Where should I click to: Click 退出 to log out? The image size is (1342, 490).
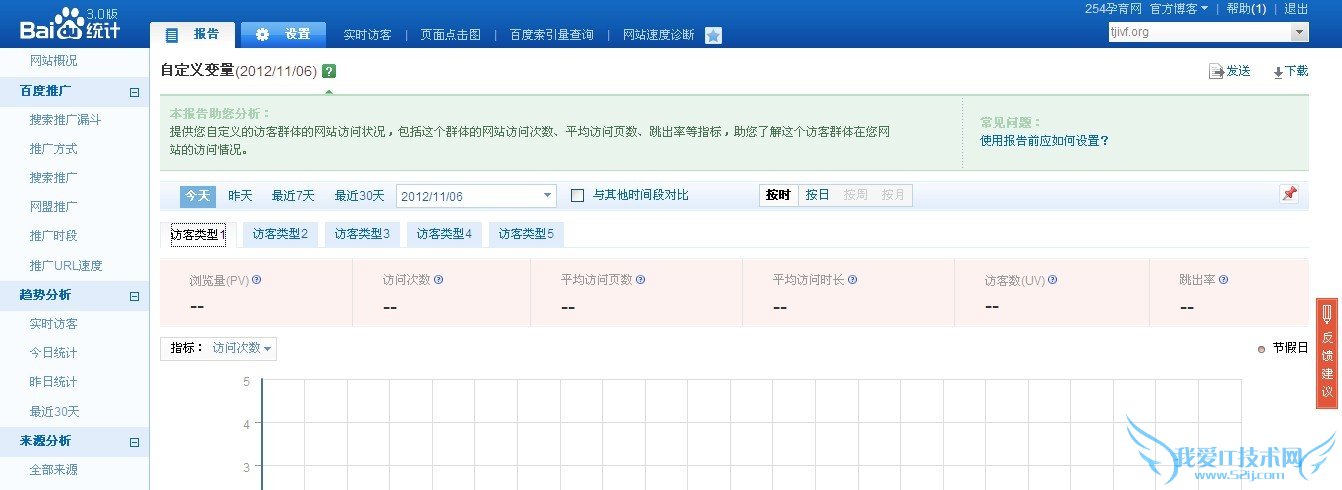coord(1296,8)
